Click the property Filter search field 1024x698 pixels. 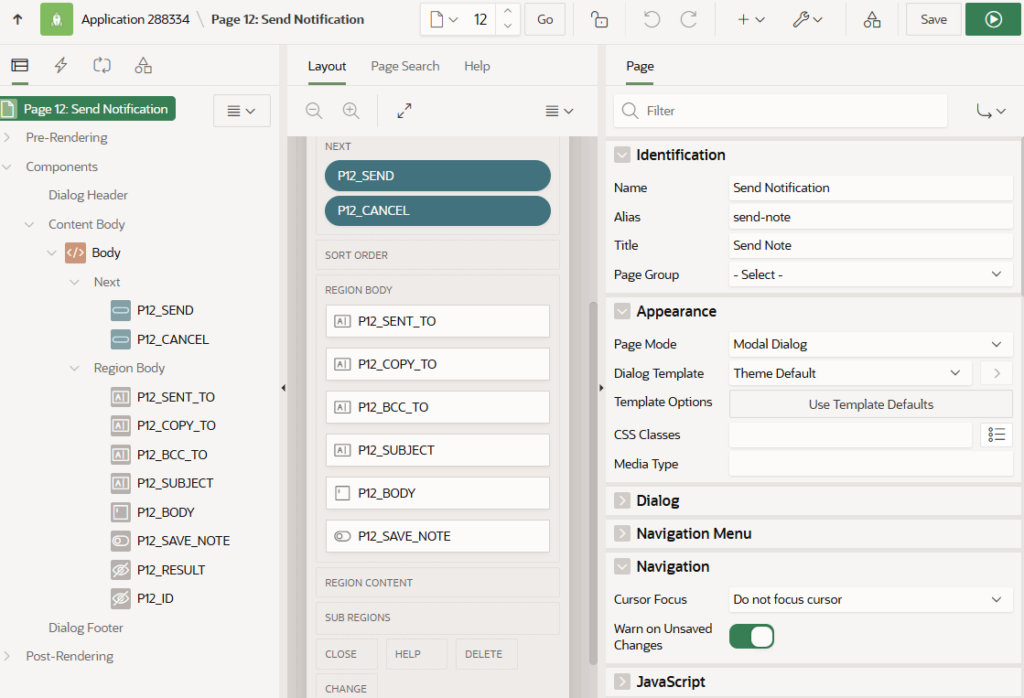pyautogui.click(x=780, y=111)
